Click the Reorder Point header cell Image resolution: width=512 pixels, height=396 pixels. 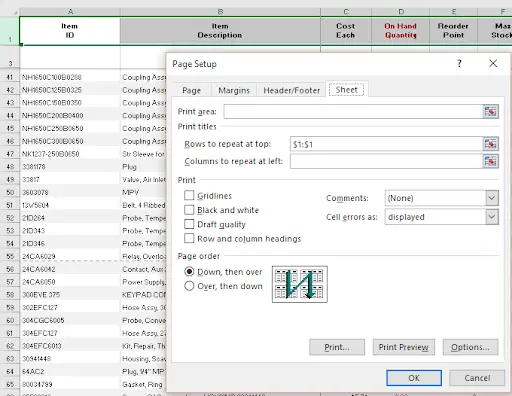453,31
